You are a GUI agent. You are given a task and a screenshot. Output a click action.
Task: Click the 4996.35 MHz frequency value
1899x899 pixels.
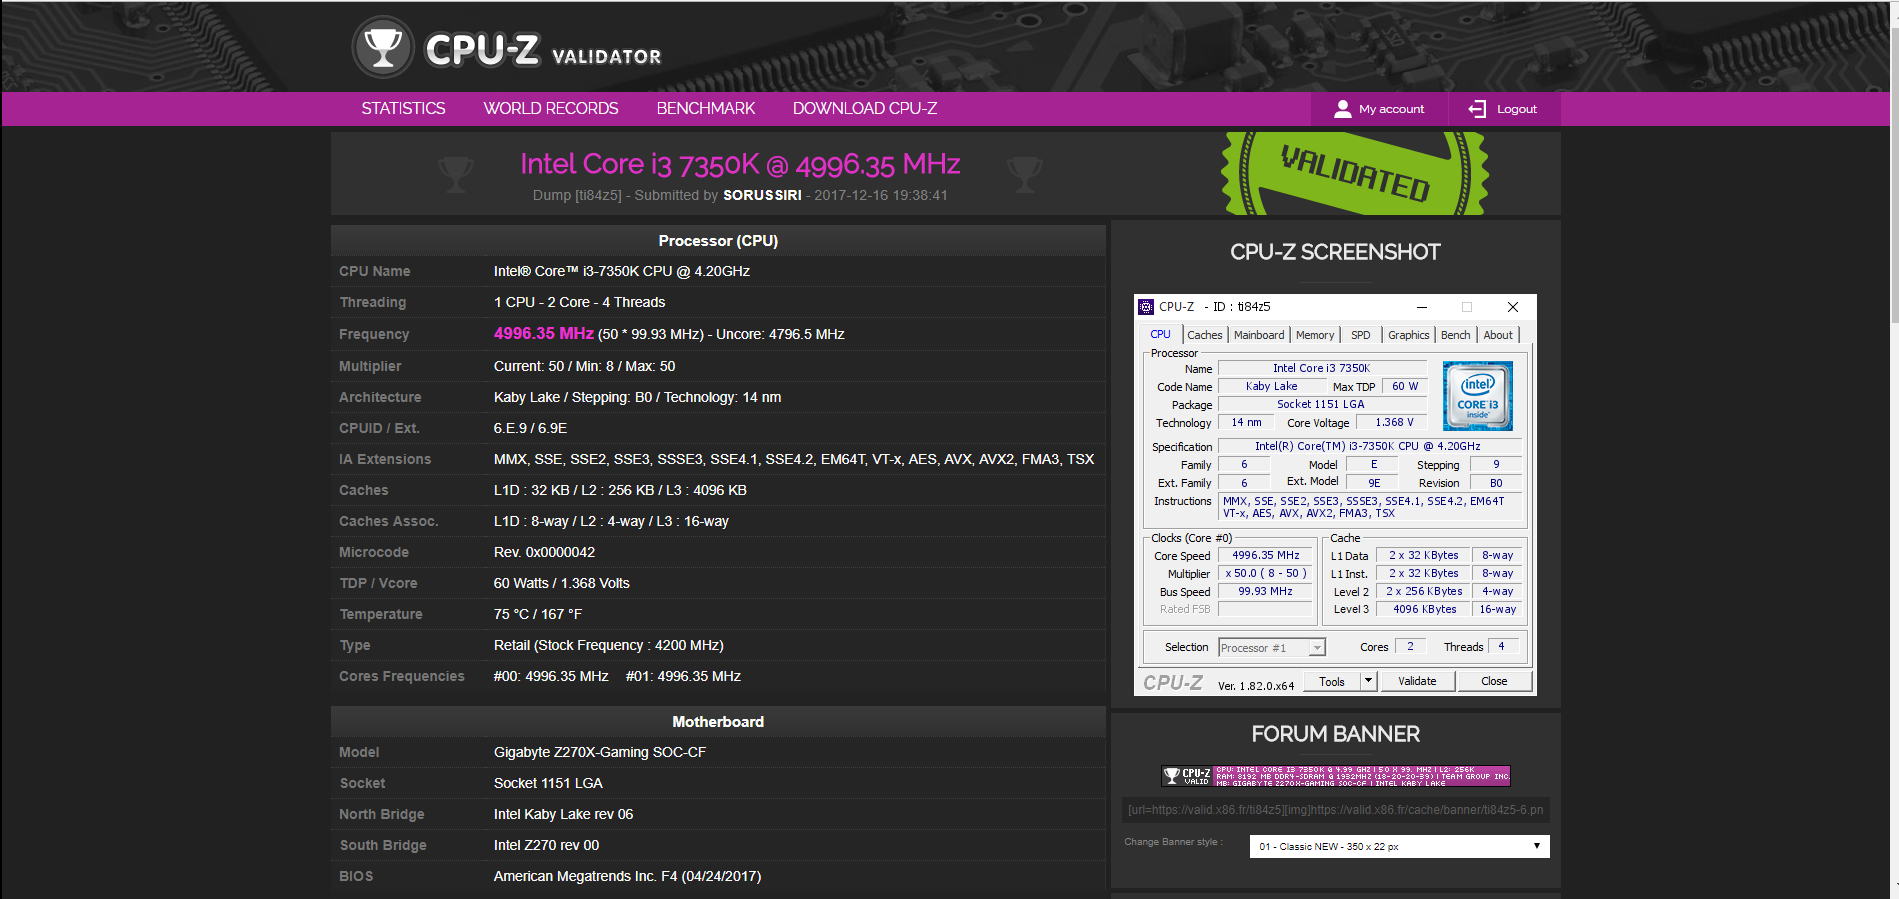tap(543, 334)
